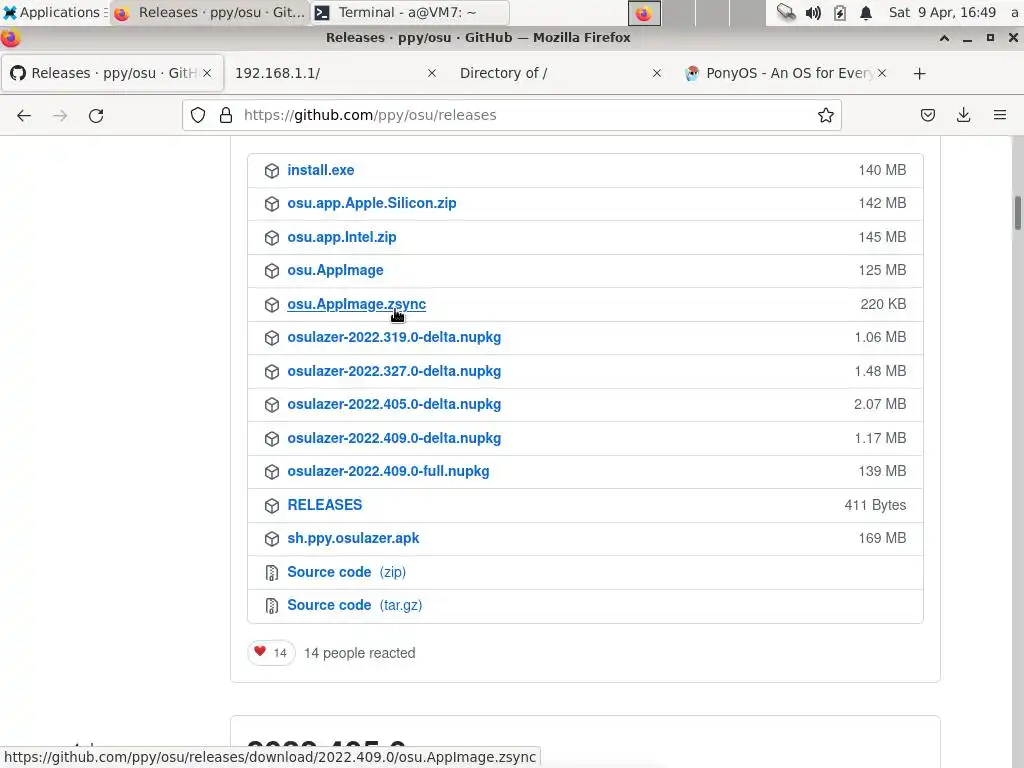Click the 14 people reacted text
1024x768 pixels.
pos(359,653)
